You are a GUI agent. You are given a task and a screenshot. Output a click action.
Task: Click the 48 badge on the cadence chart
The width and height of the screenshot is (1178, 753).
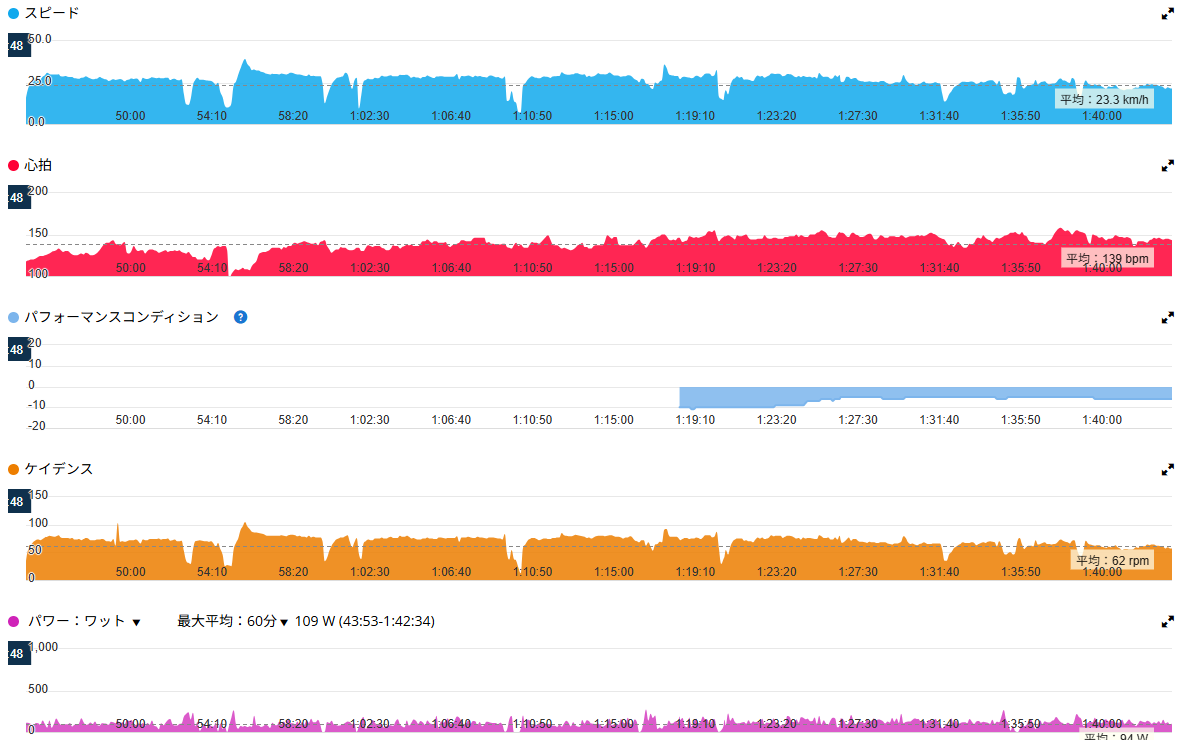click(17, 502)
